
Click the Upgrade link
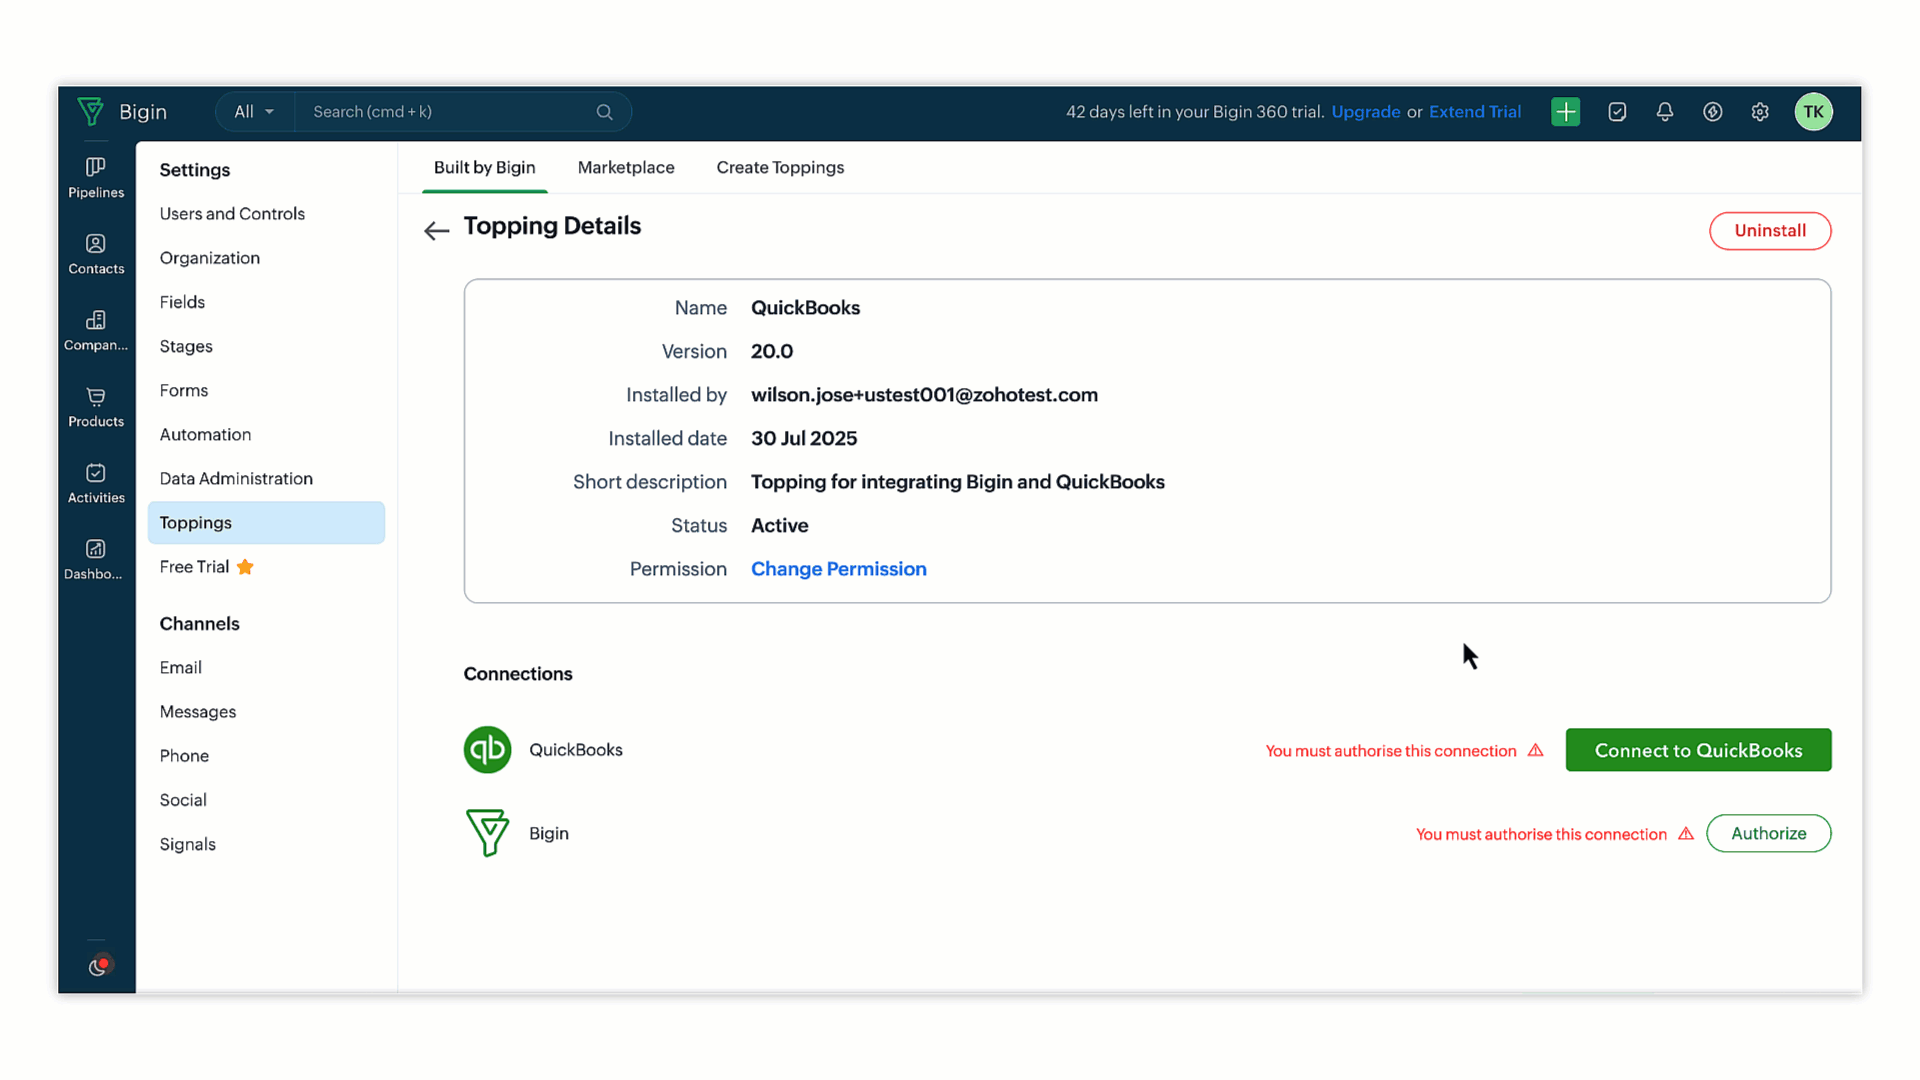click(1365, 112)
